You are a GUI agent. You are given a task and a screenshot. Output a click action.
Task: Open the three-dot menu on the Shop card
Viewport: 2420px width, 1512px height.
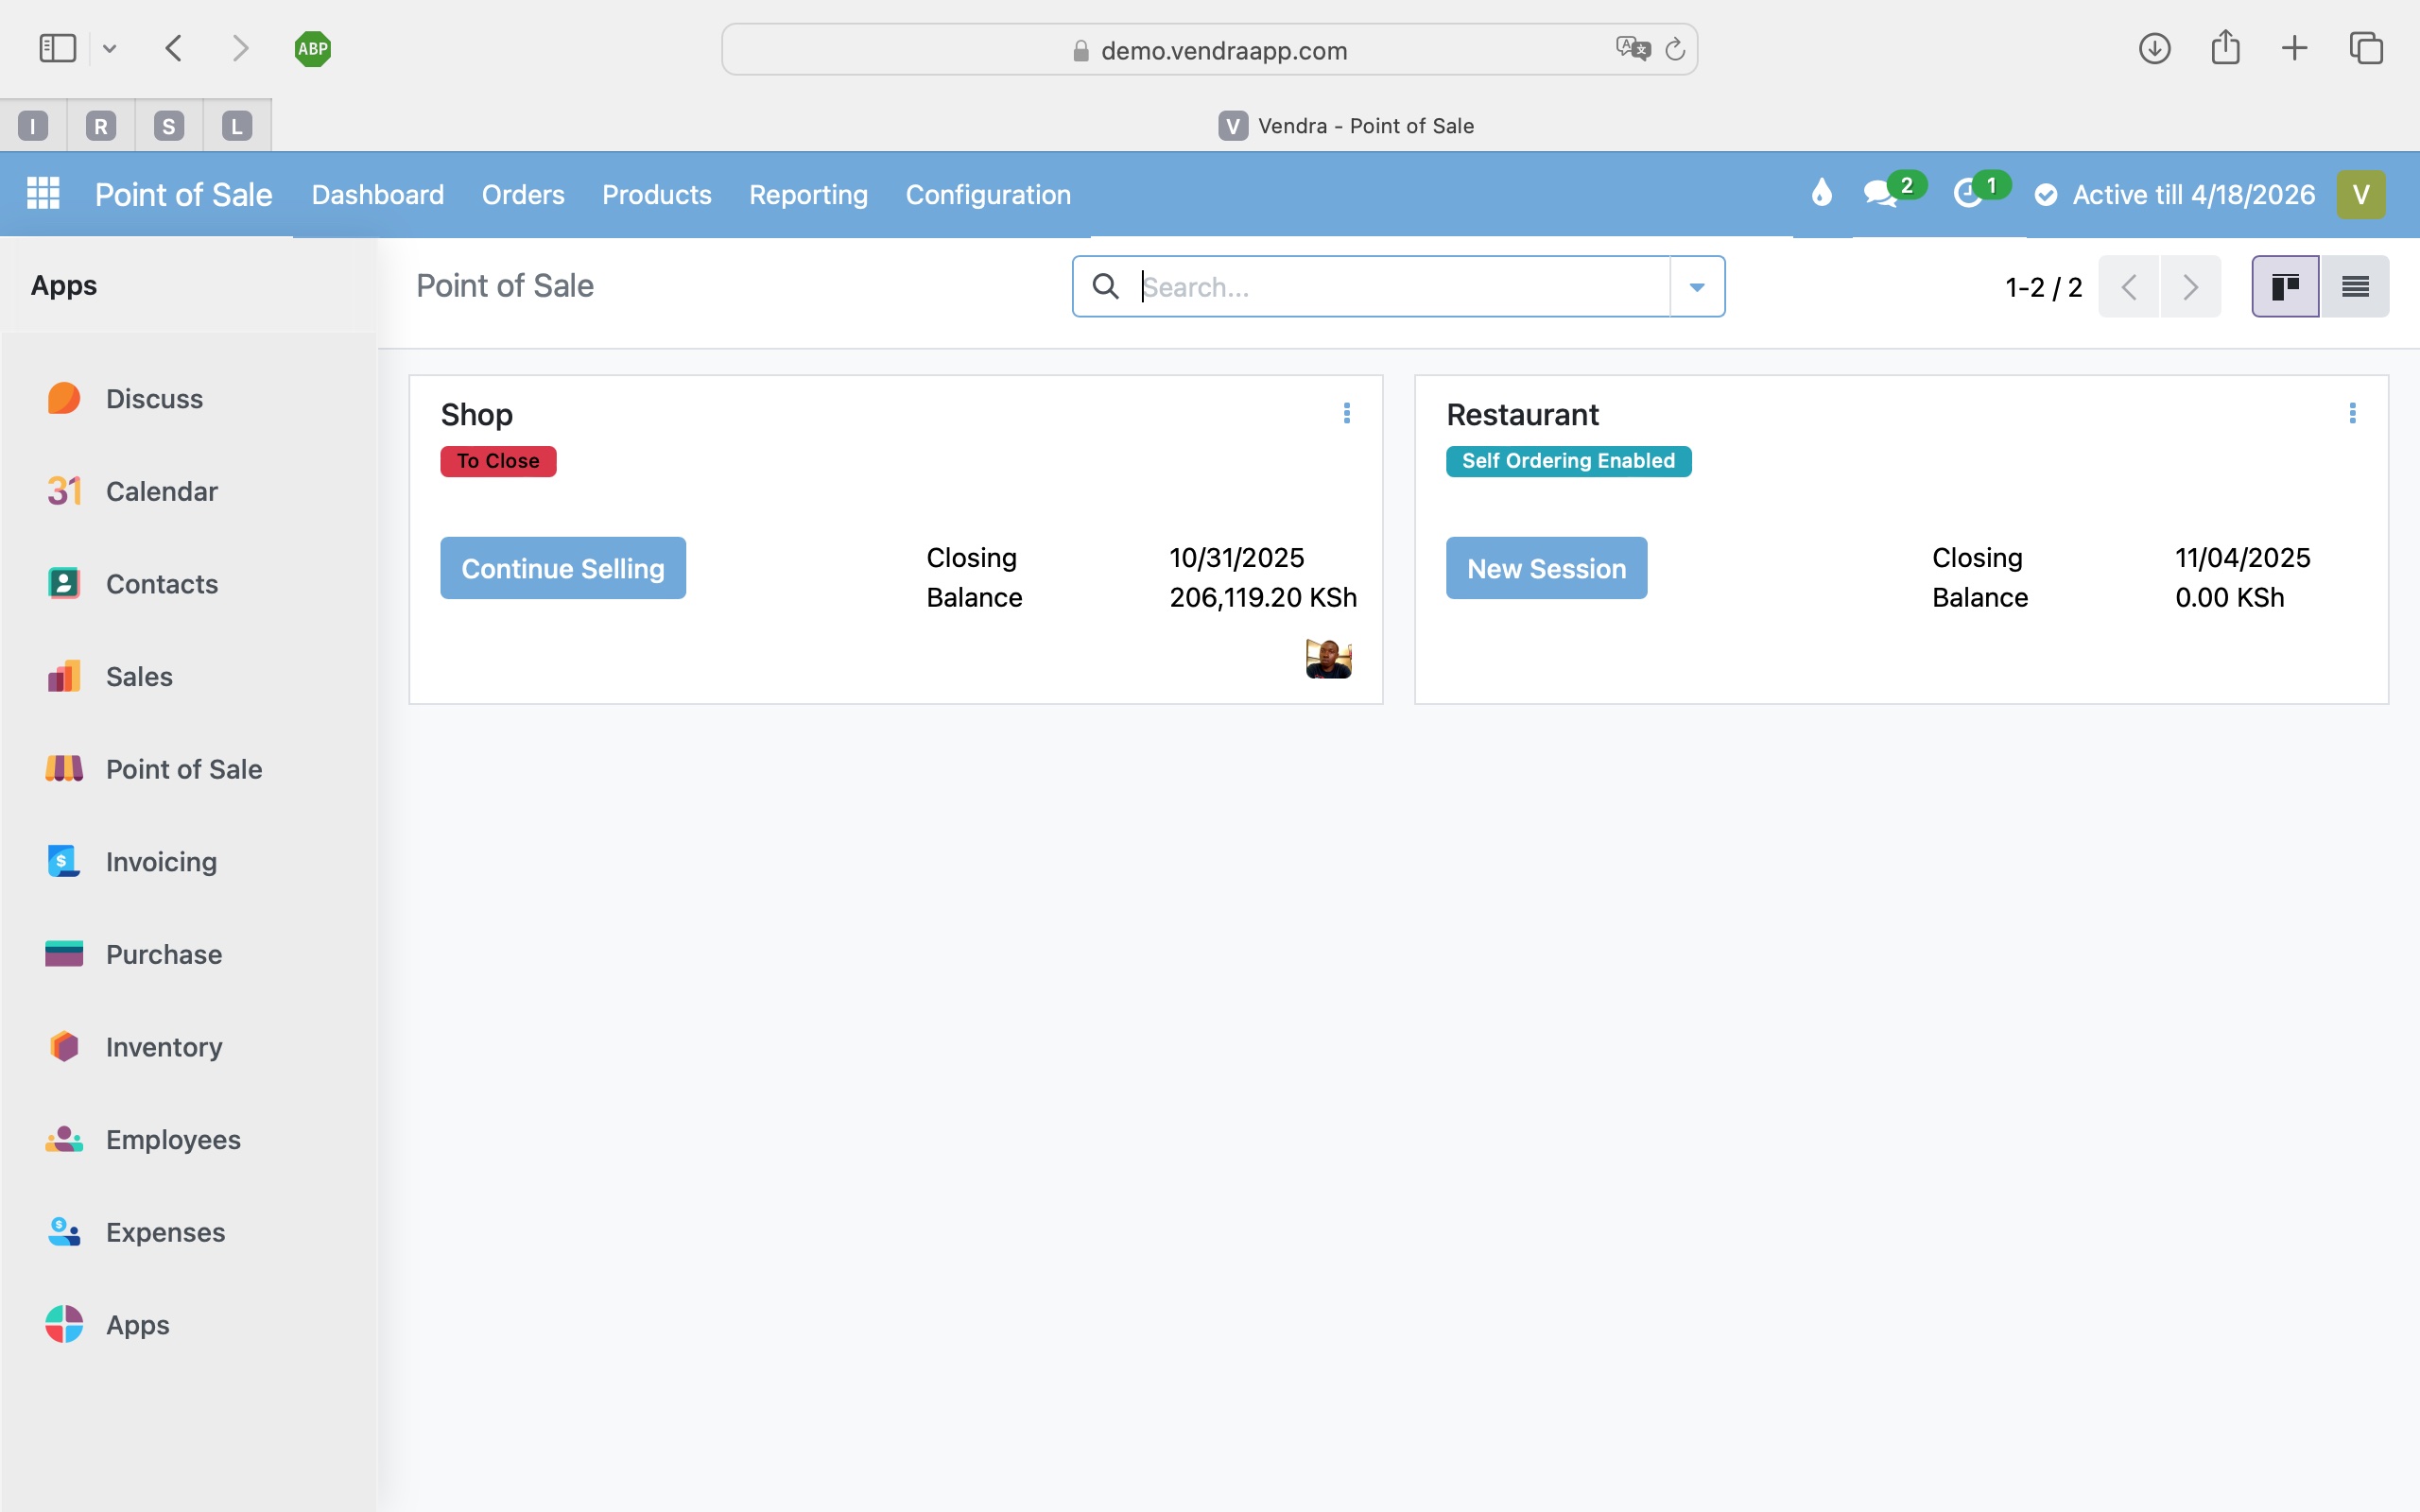click(x=1347, y=413)
